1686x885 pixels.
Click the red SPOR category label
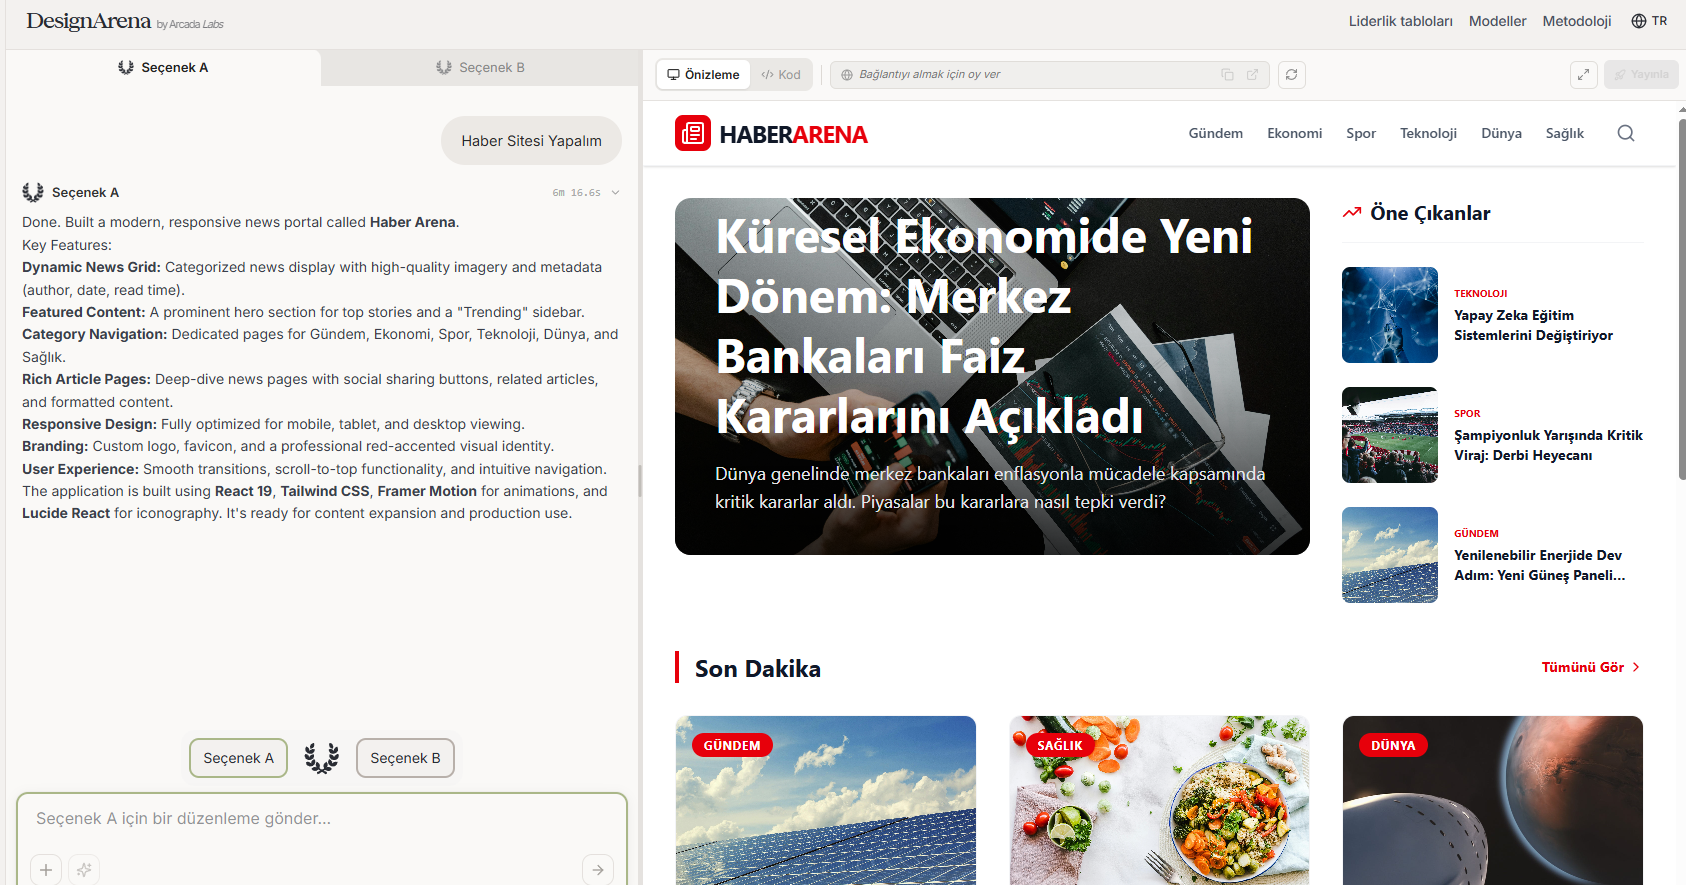click(1467, 413)
